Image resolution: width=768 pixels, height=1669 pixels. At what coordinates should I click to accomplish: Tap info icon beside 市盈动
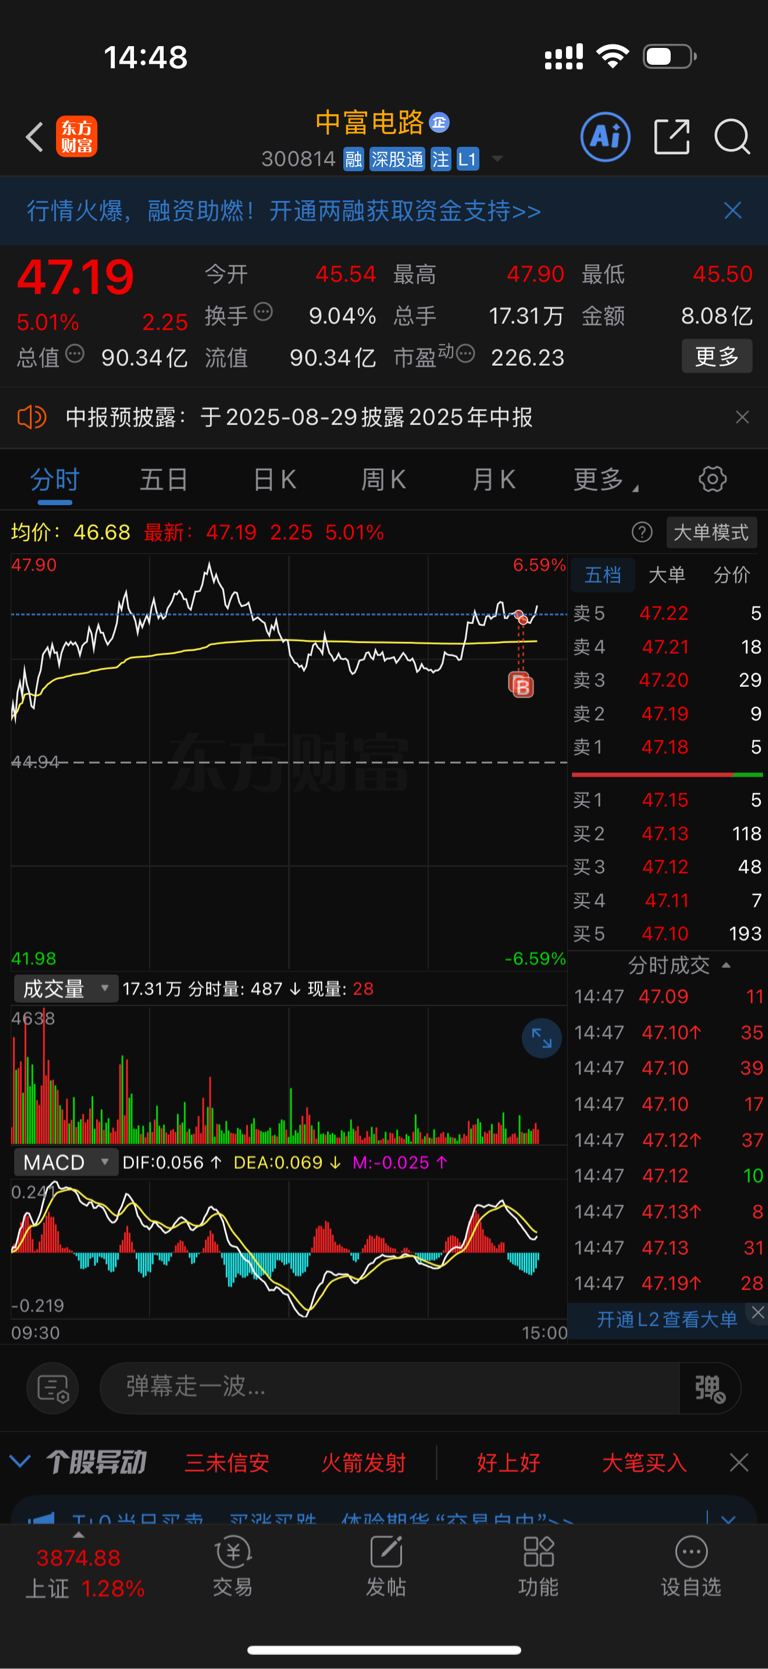pos(465,353)
